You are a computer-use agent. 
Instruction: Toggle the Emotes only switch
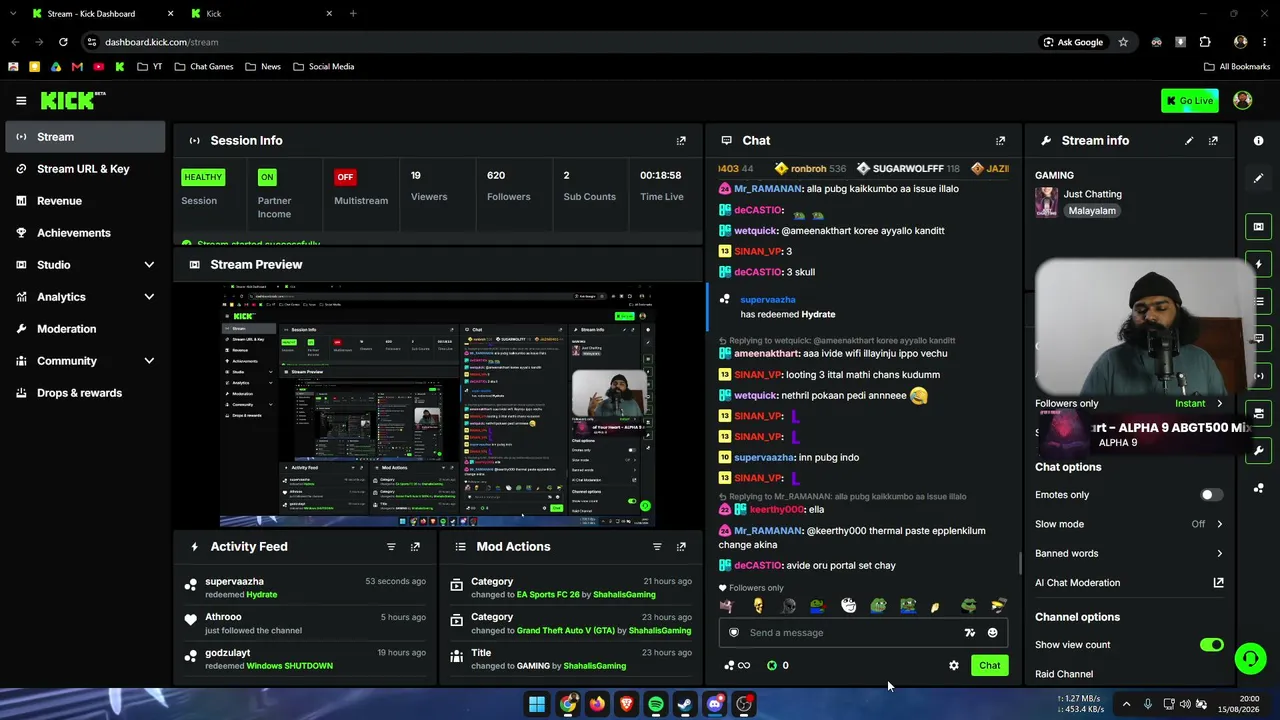point(1211,495)
